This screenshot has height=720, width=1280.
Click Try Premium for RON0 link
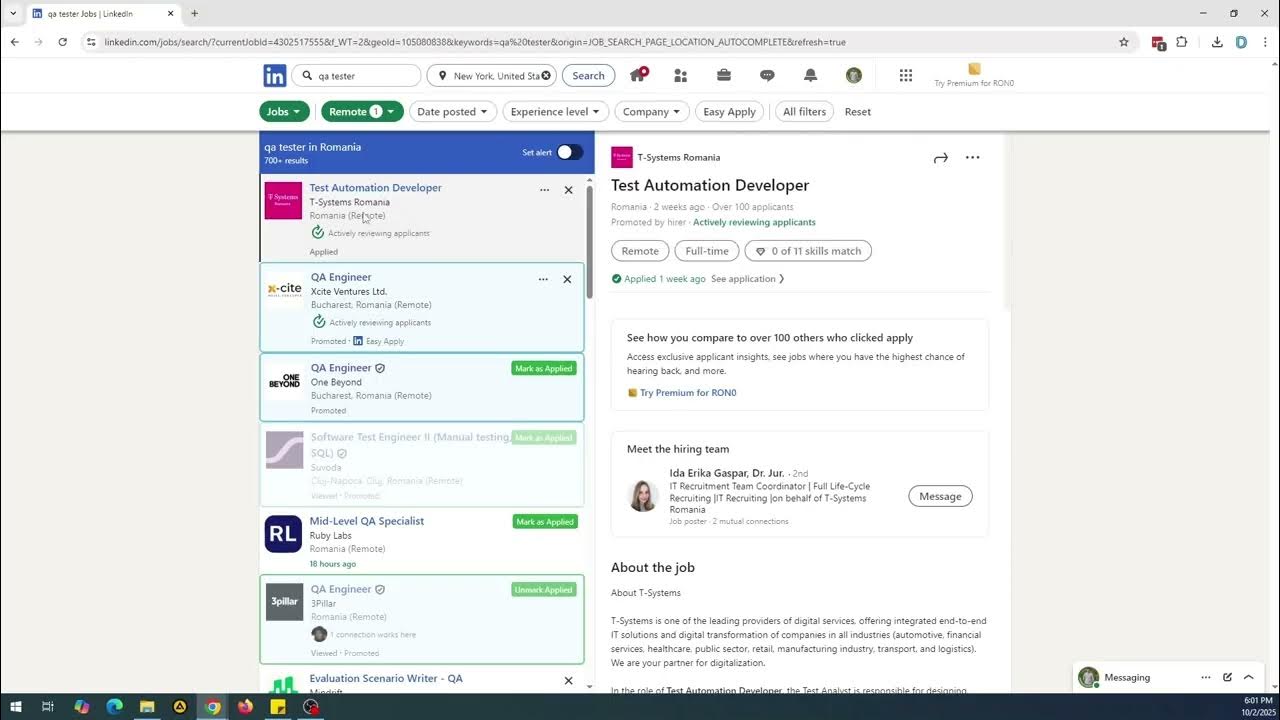[x=688, y=392]
